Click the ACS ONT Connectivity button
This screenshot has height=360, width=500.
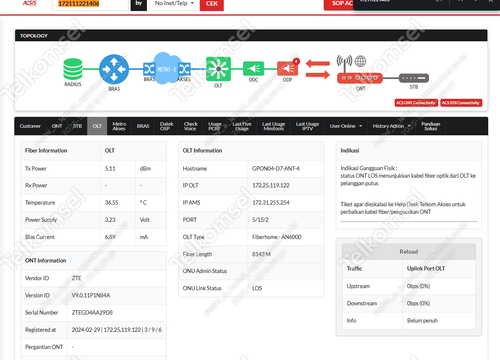(x=416, y=103)
